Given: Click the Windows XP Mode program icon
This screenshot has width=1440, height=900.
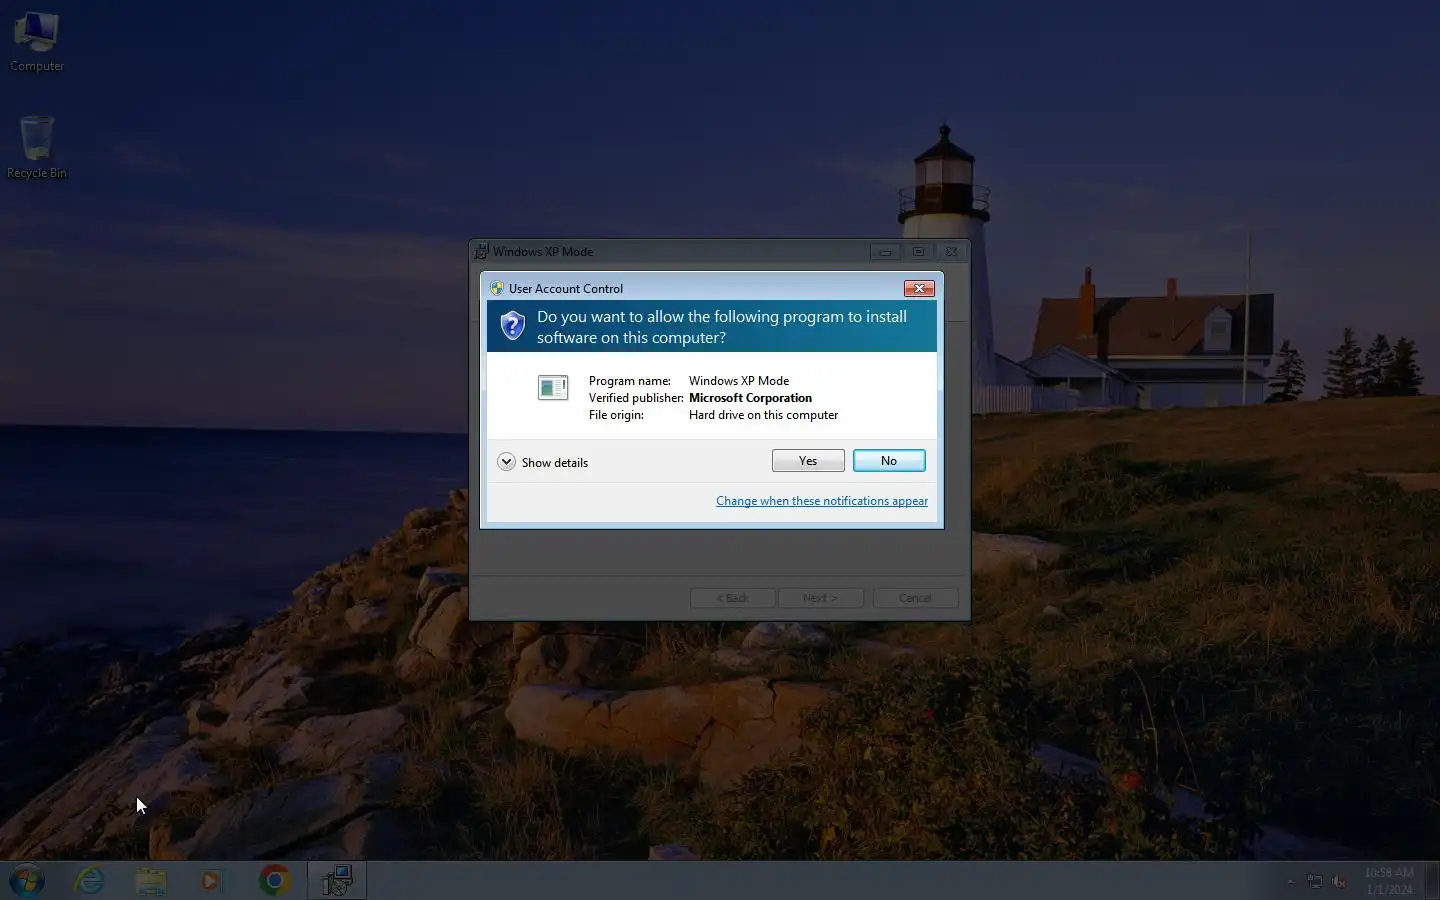Looking at the screenshot, I should click(x=553, y=387).
